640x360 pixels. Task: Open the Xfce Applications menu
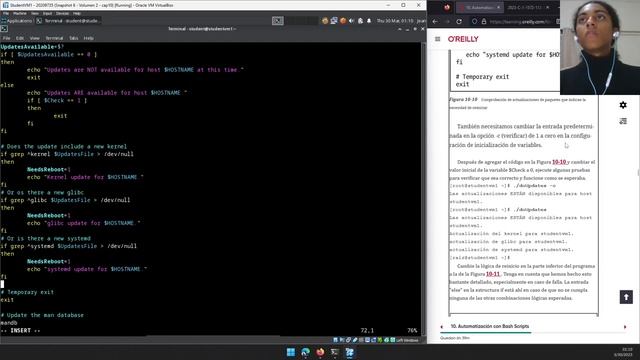[17, 21]
